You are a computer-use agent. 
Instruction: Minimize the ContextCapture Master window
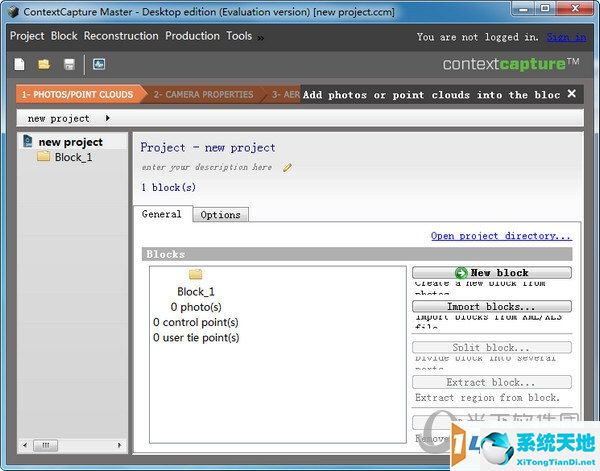coord(524,8)
